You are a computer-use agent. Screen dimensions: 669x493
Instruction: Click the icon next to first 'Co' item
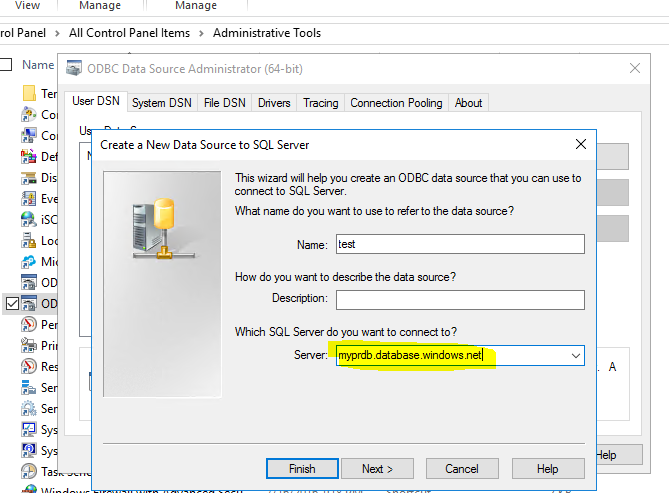coord(29,114)
